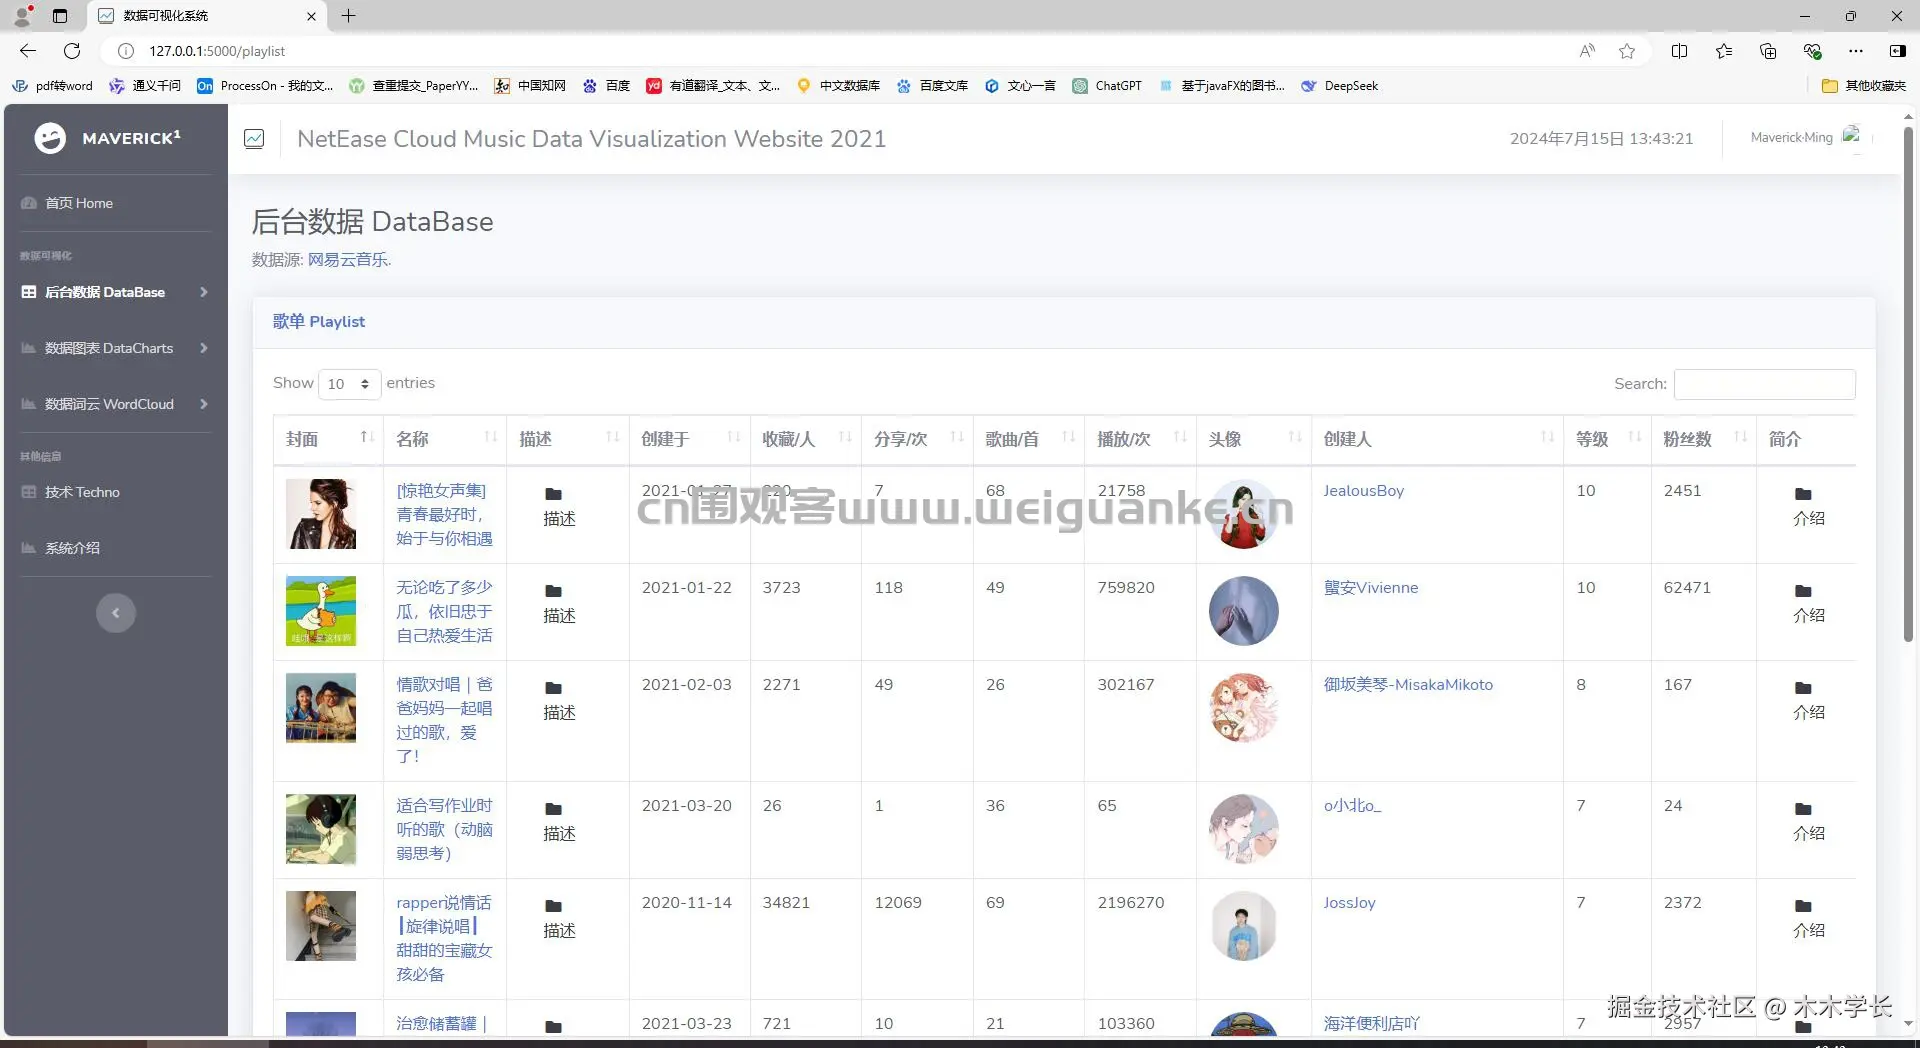Open 描述 folder icon for 惊艳女声集 row
Screen dimensions: 1920x1048
553,494
